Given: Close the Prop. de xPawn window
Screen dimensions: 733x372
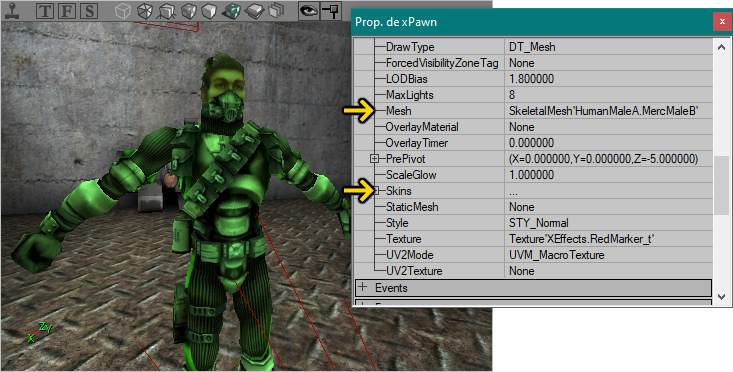Looking at the screenshot, I should click(722, 22).
